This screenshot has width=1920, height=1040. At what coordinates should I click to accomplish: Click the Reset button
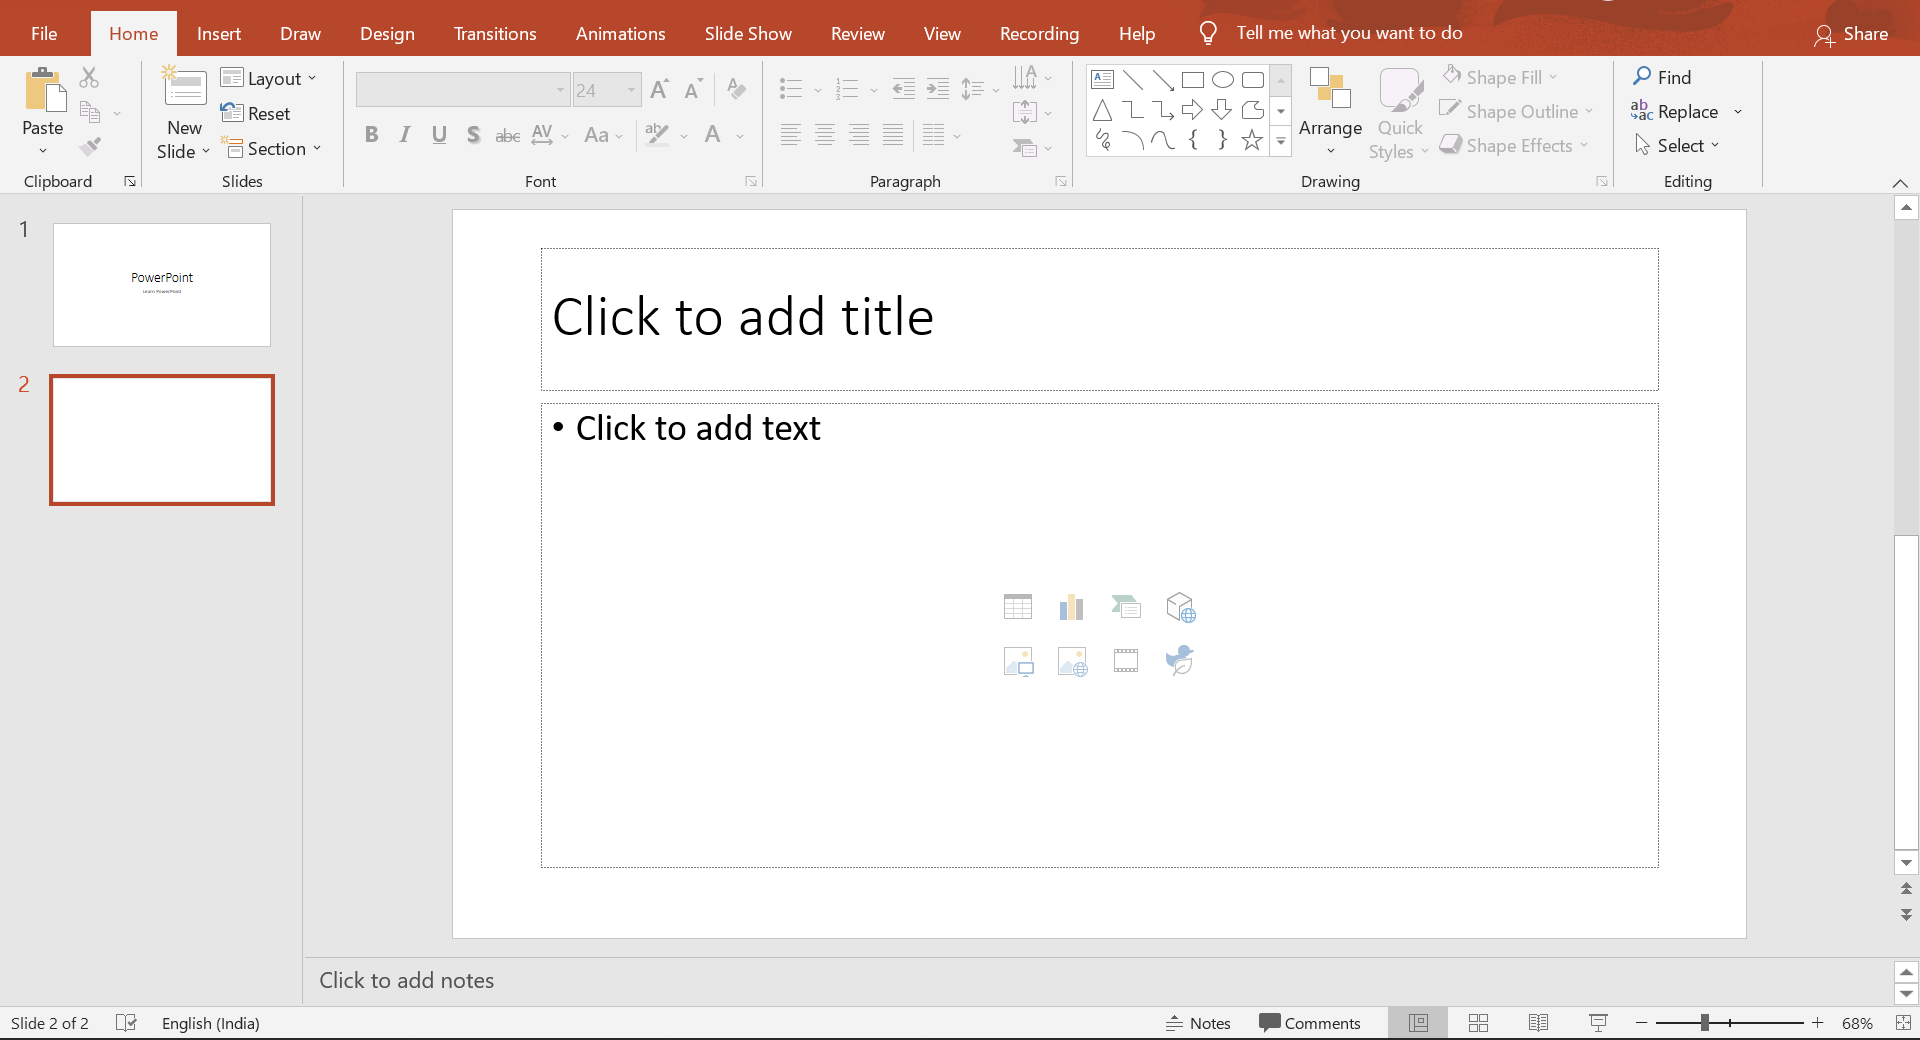256,113
